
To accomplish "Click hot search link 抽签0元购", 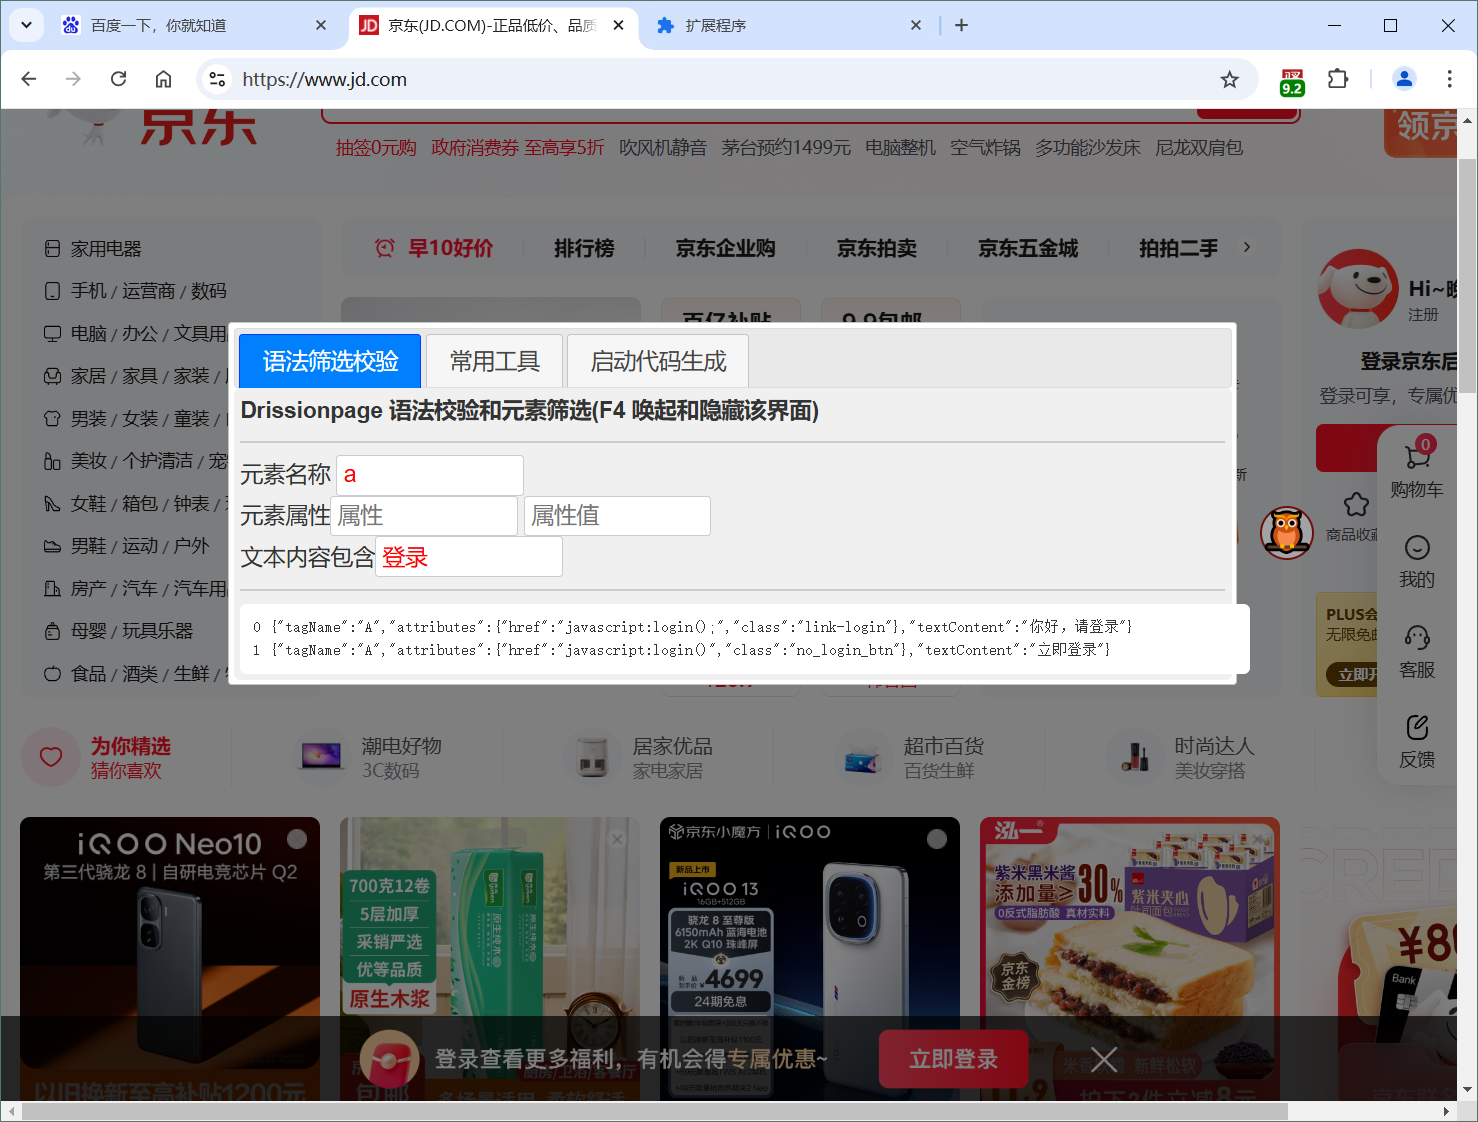I will [x=376, y=148].
